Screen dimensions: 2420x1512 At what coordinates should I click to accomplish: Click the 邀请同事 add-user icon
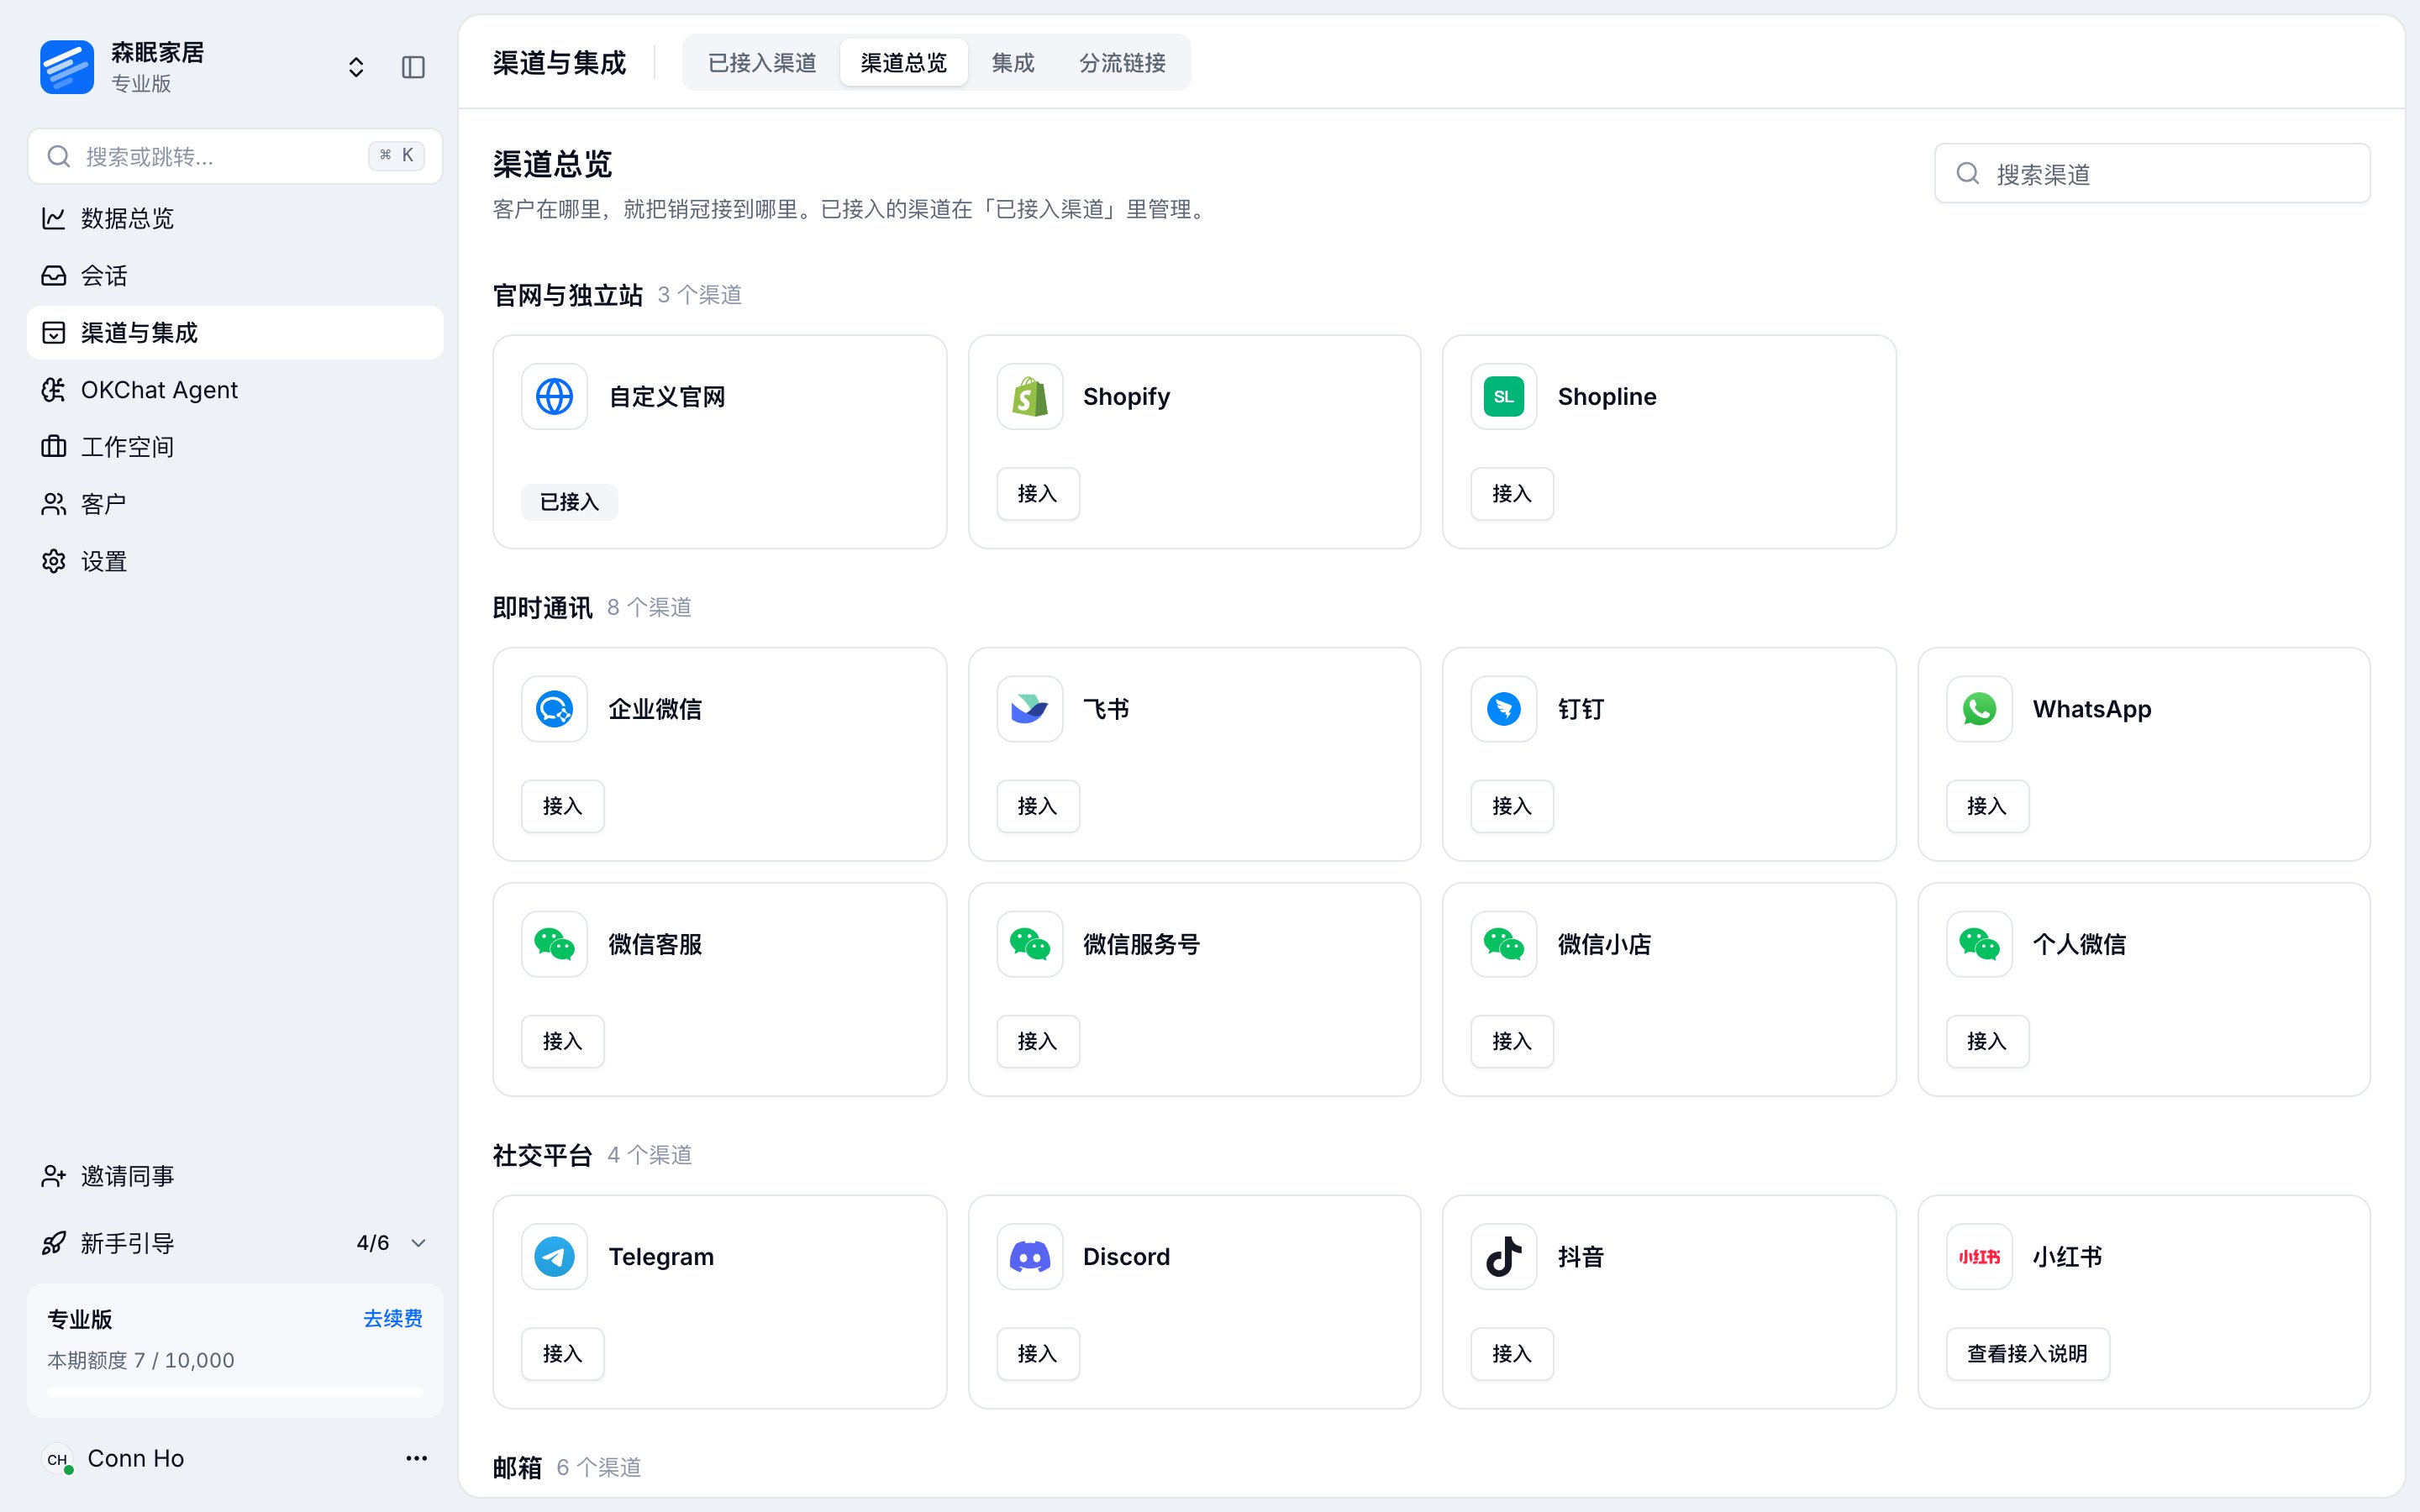tap(54, 1176)
